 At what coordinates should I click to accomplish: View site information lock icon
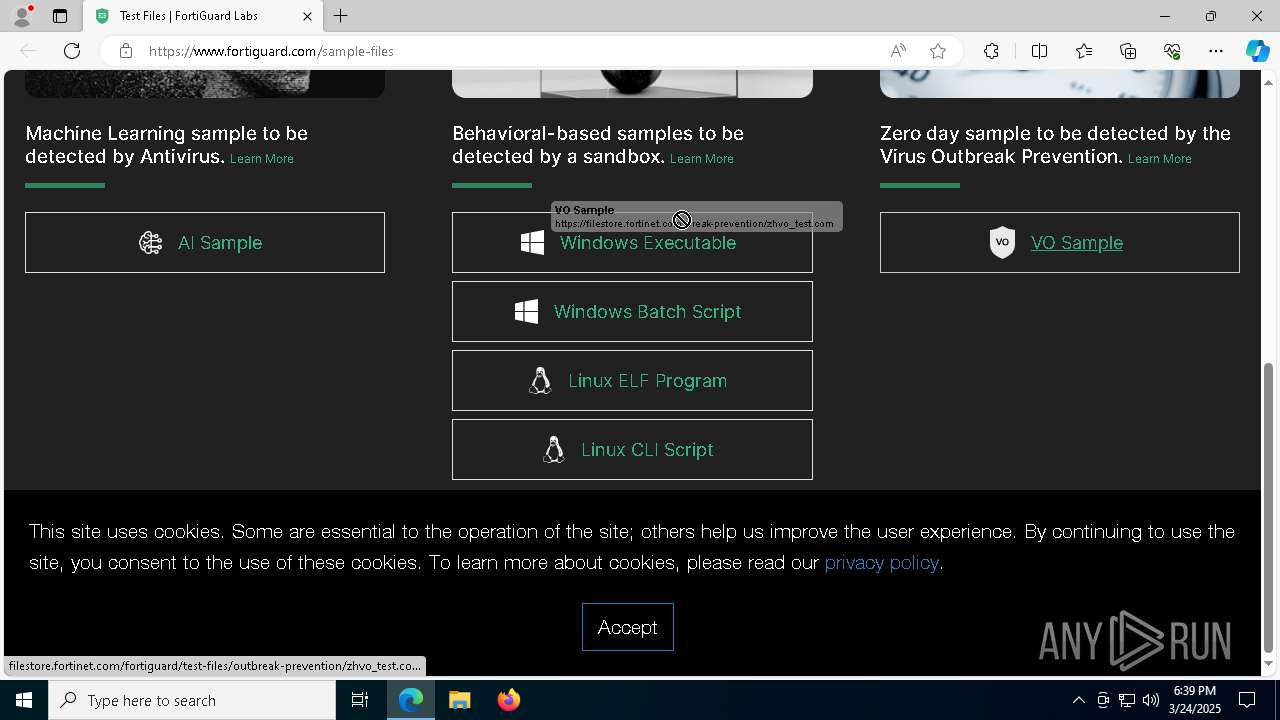click(x=125, y=51)
